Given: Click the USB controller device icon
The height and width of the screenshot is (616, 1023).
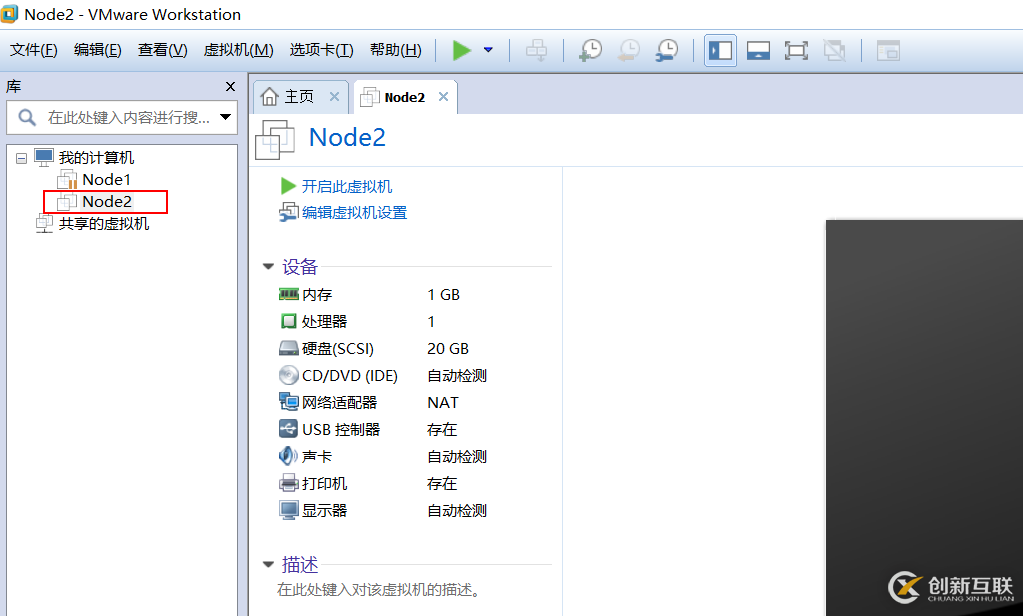Looking at the screenshot, I should coord(289,429).
